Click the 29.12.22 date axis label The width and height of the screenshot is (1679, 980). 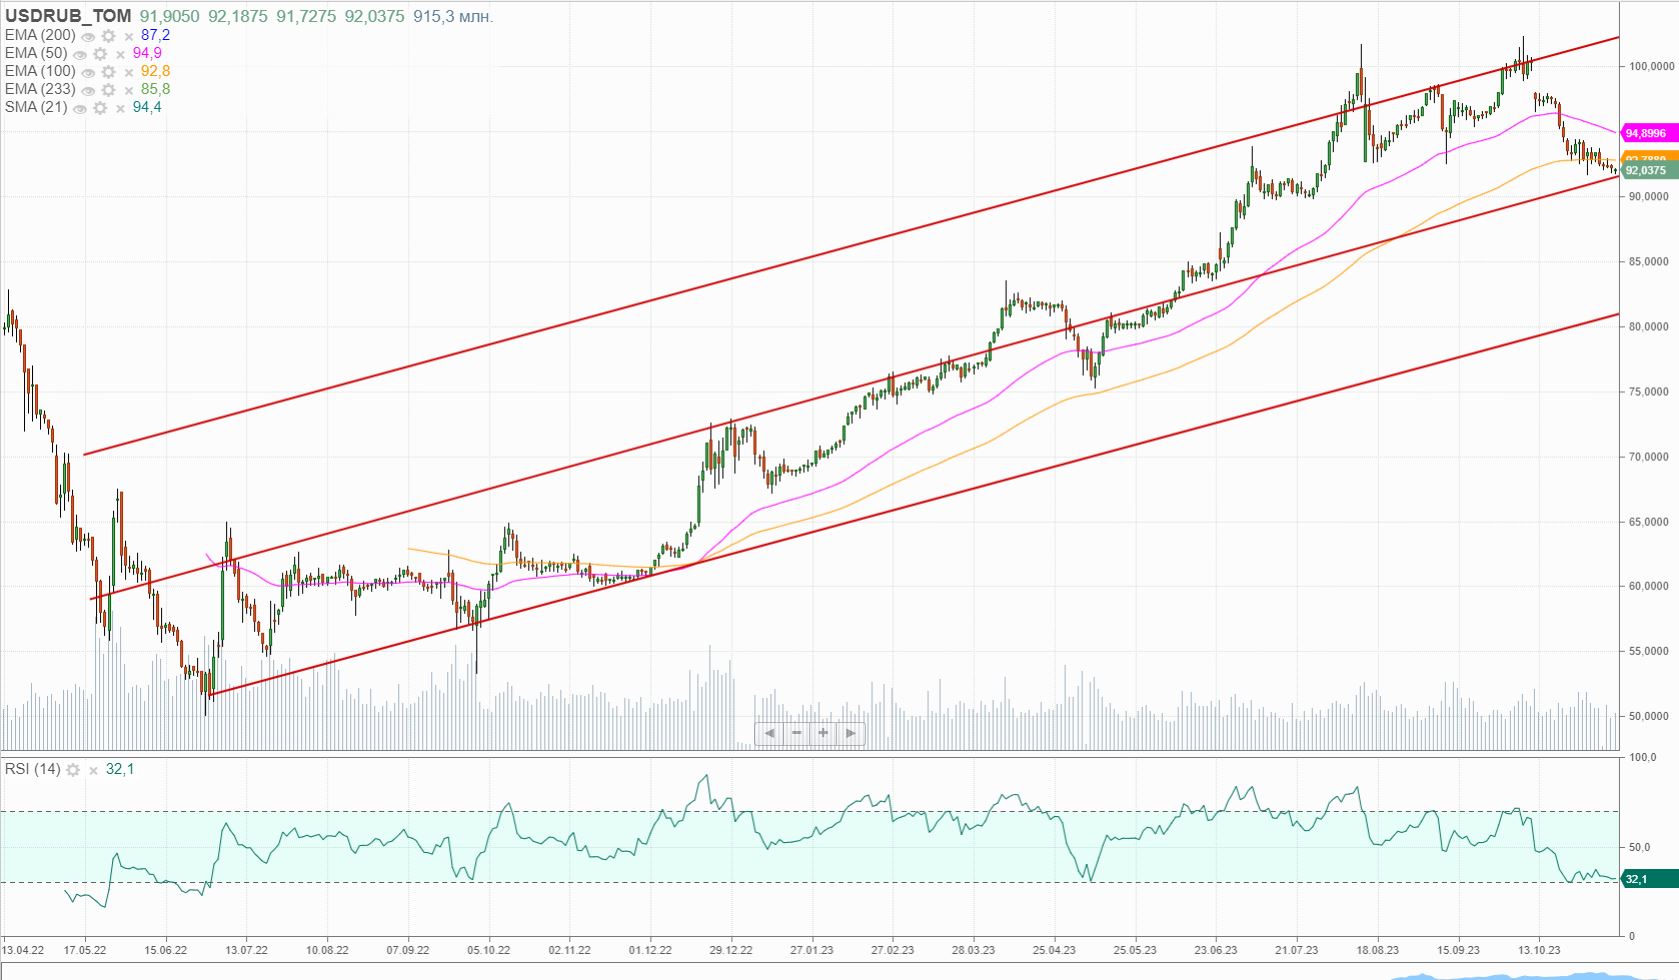[x=731, y=950]
